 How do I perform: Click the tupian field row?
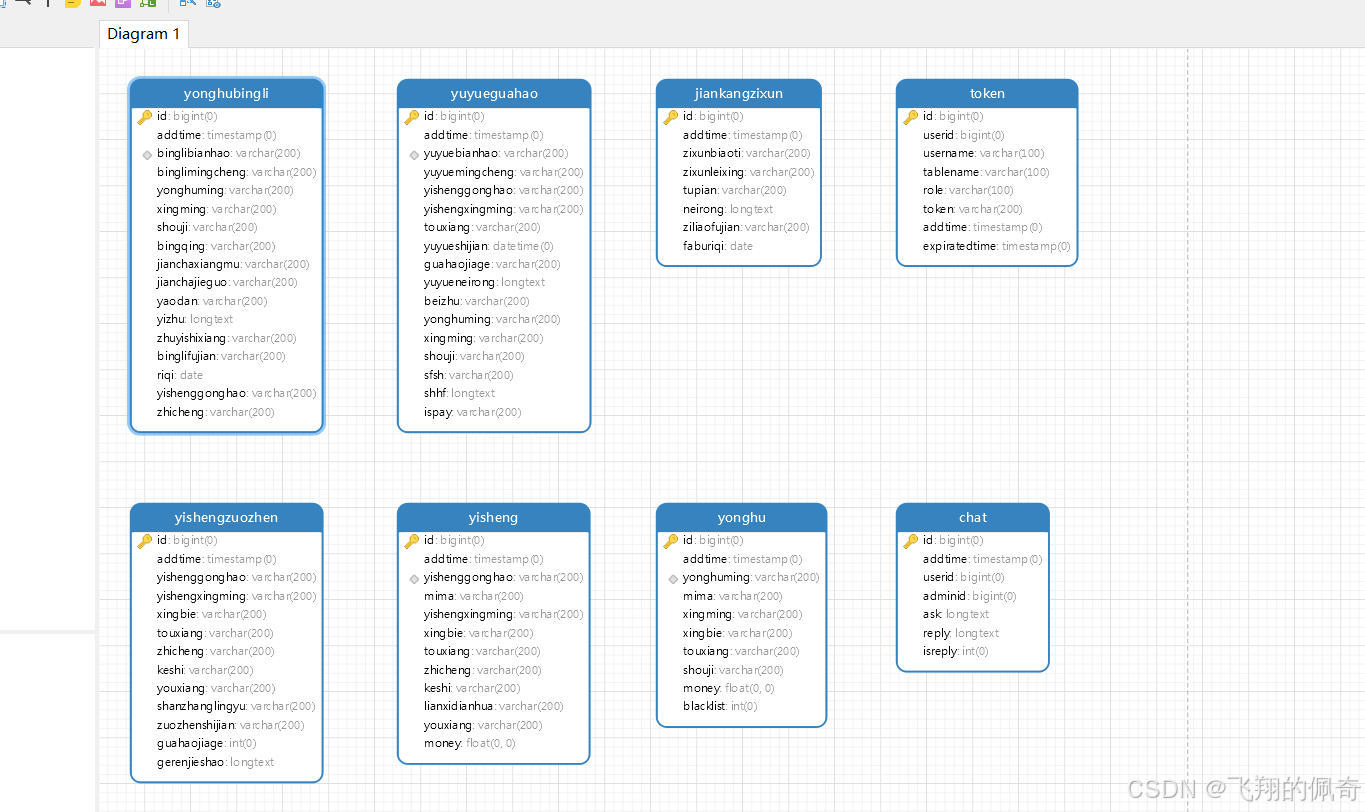(x=735, y=190)
